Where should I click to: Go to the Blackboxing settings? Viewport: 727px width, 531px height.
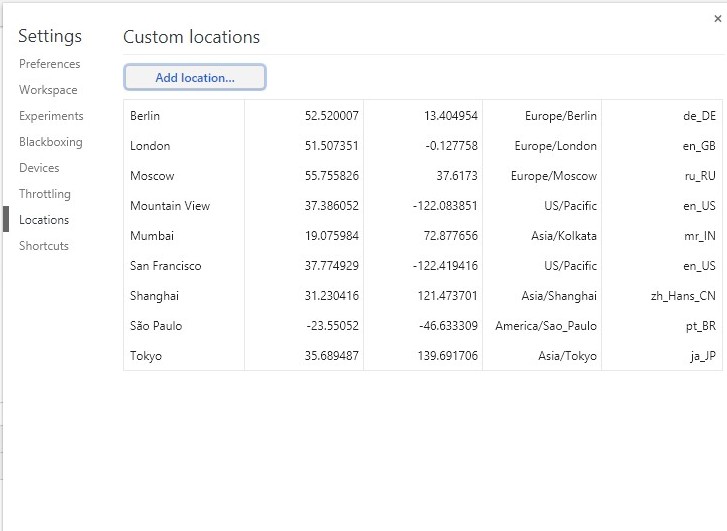coord(50,142)
